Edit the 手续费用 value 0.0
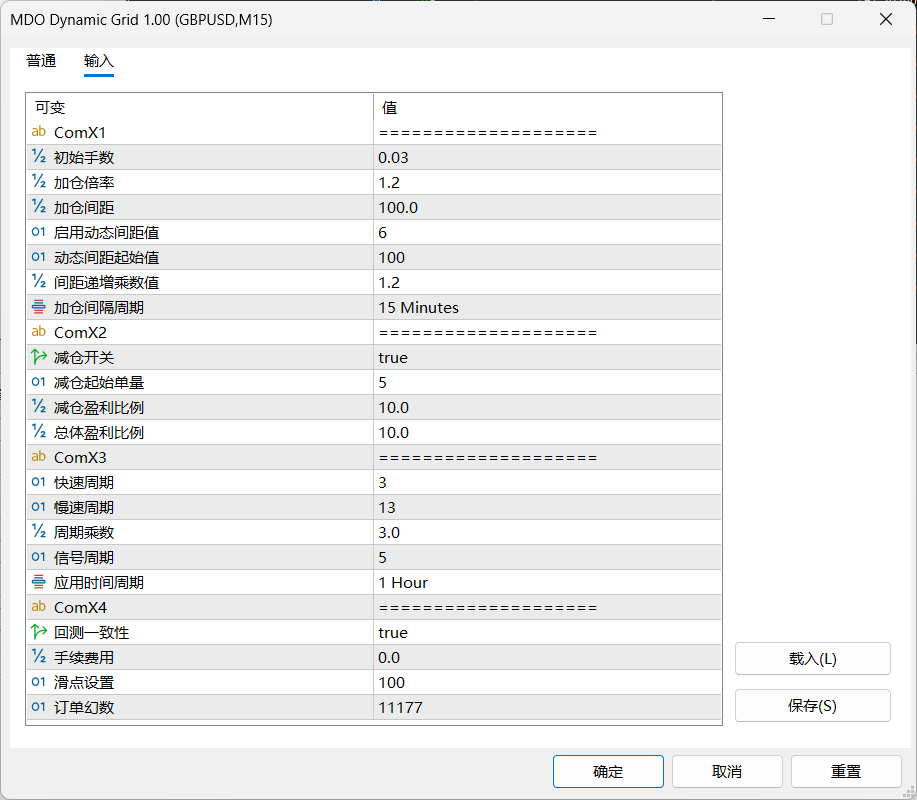The image size is (917, 800). coord(547,657)
